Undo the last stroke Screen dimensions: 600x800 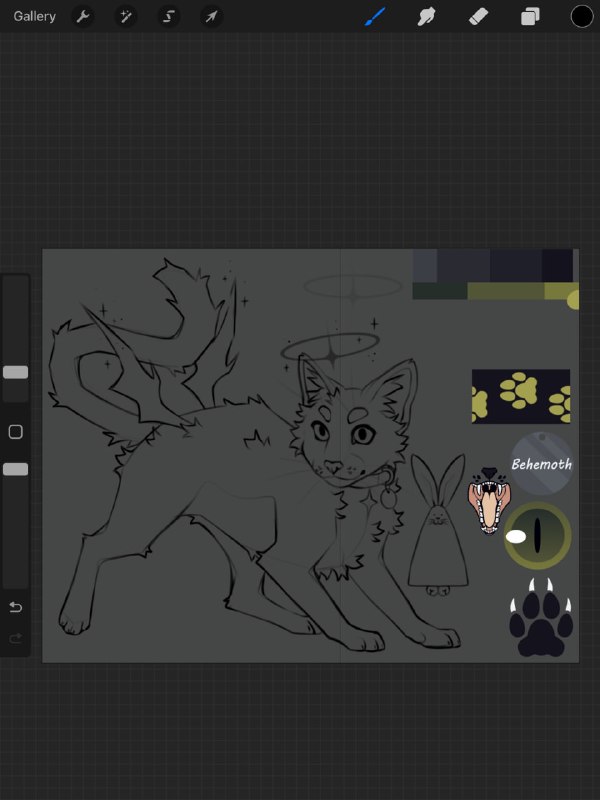[16, 607]
